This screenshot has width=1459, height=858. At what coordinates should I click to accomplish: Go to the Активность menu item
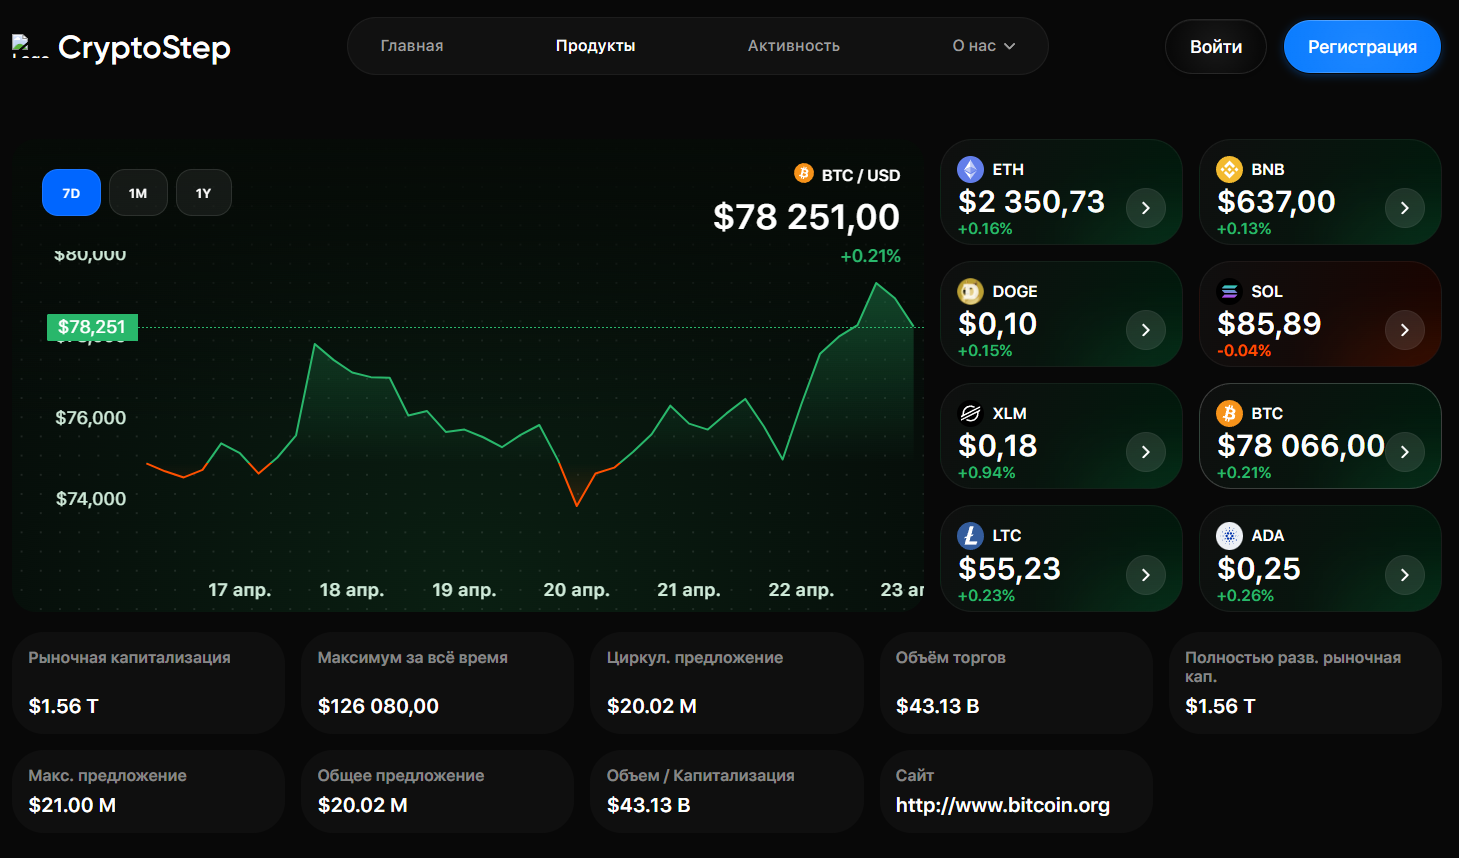[793, 46]
